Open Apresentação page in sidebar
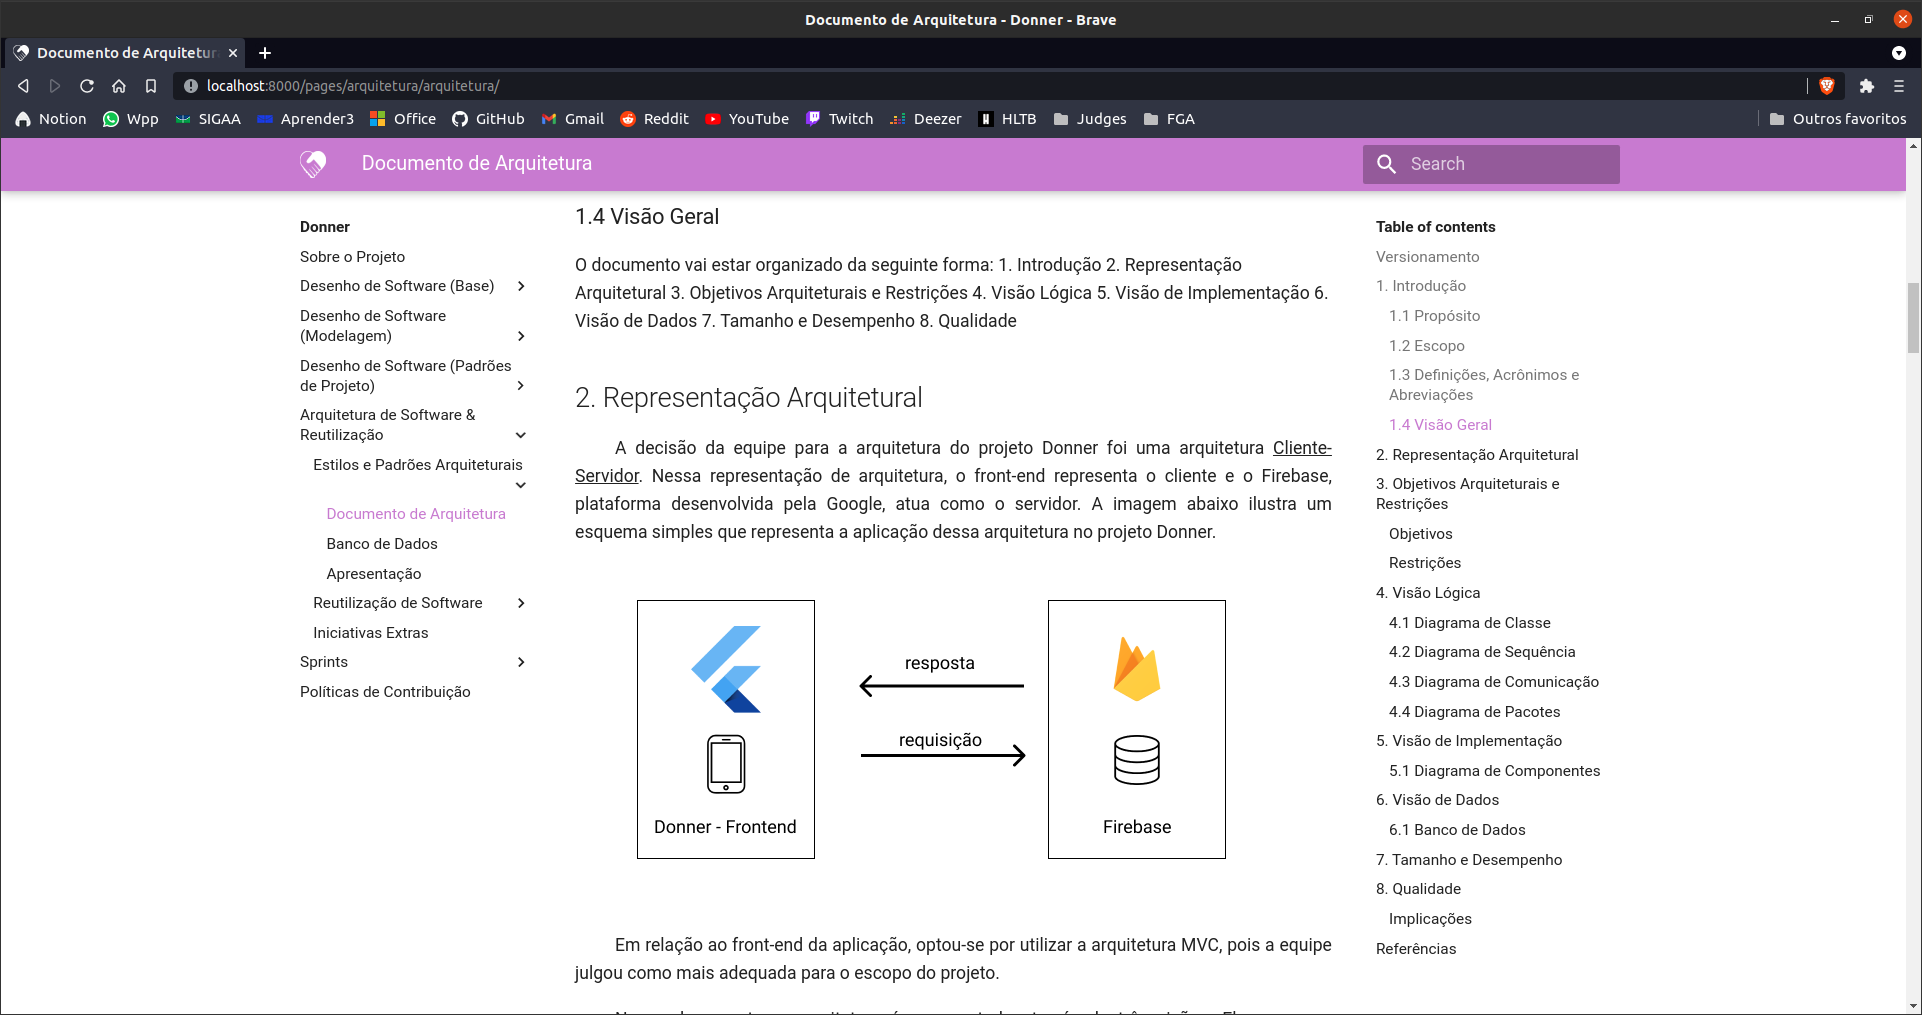1922x1015 pixels. (x=374, y=574)
